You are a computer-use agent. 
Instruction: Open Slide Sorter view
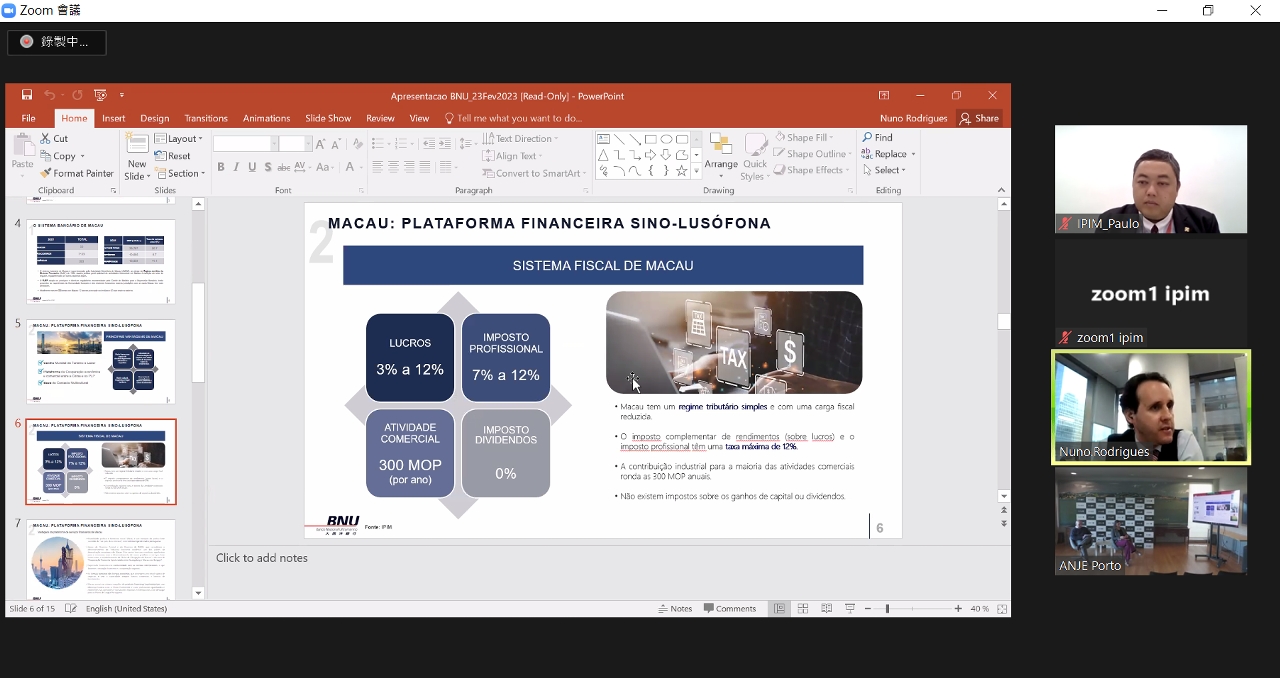click(803, 609)
